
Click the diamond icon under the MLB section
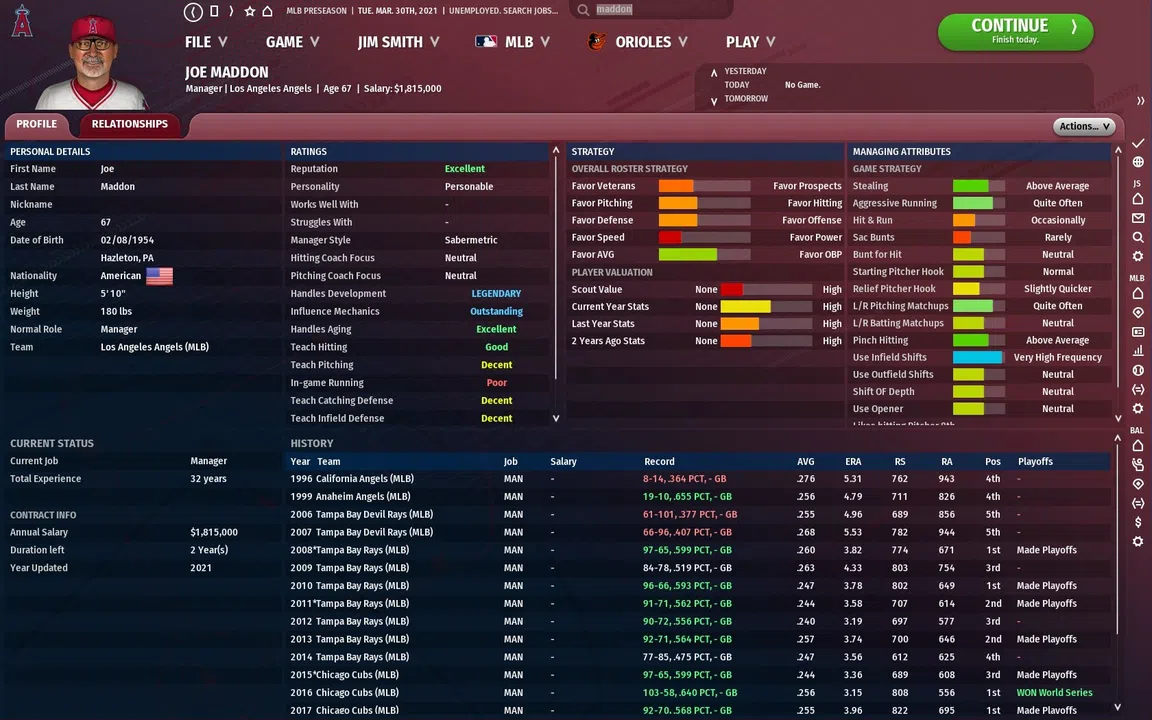pos(1137,313)
